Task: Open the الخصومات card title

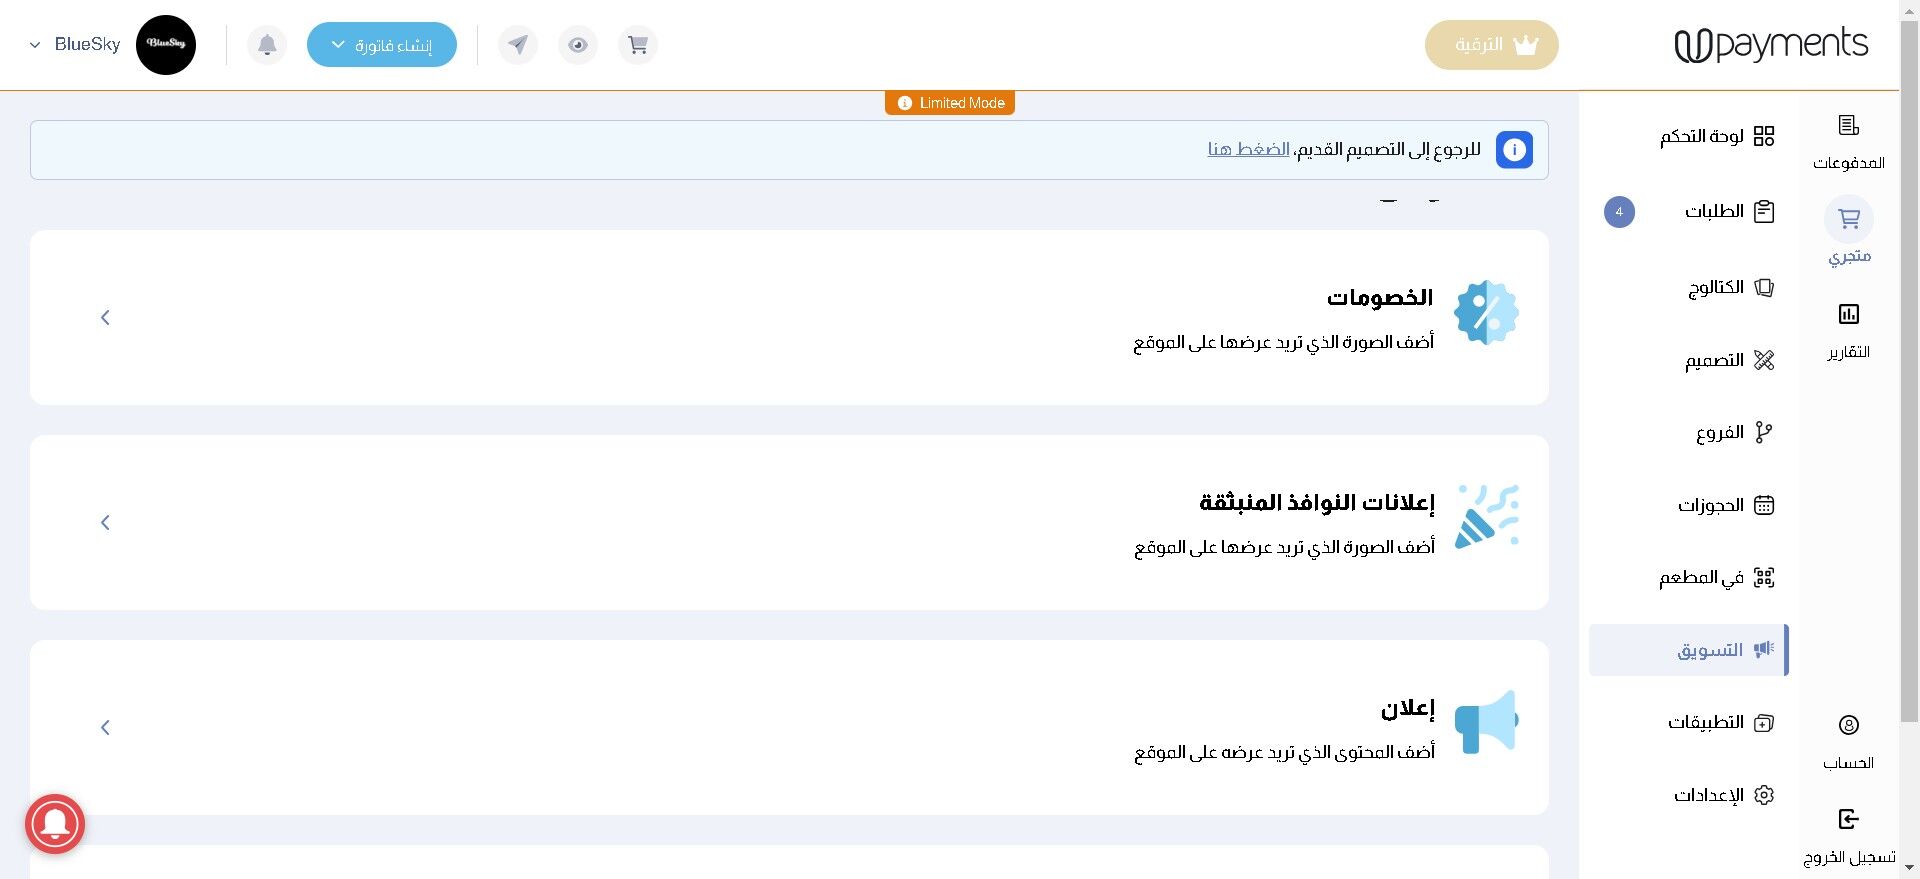Action: 1380,298
